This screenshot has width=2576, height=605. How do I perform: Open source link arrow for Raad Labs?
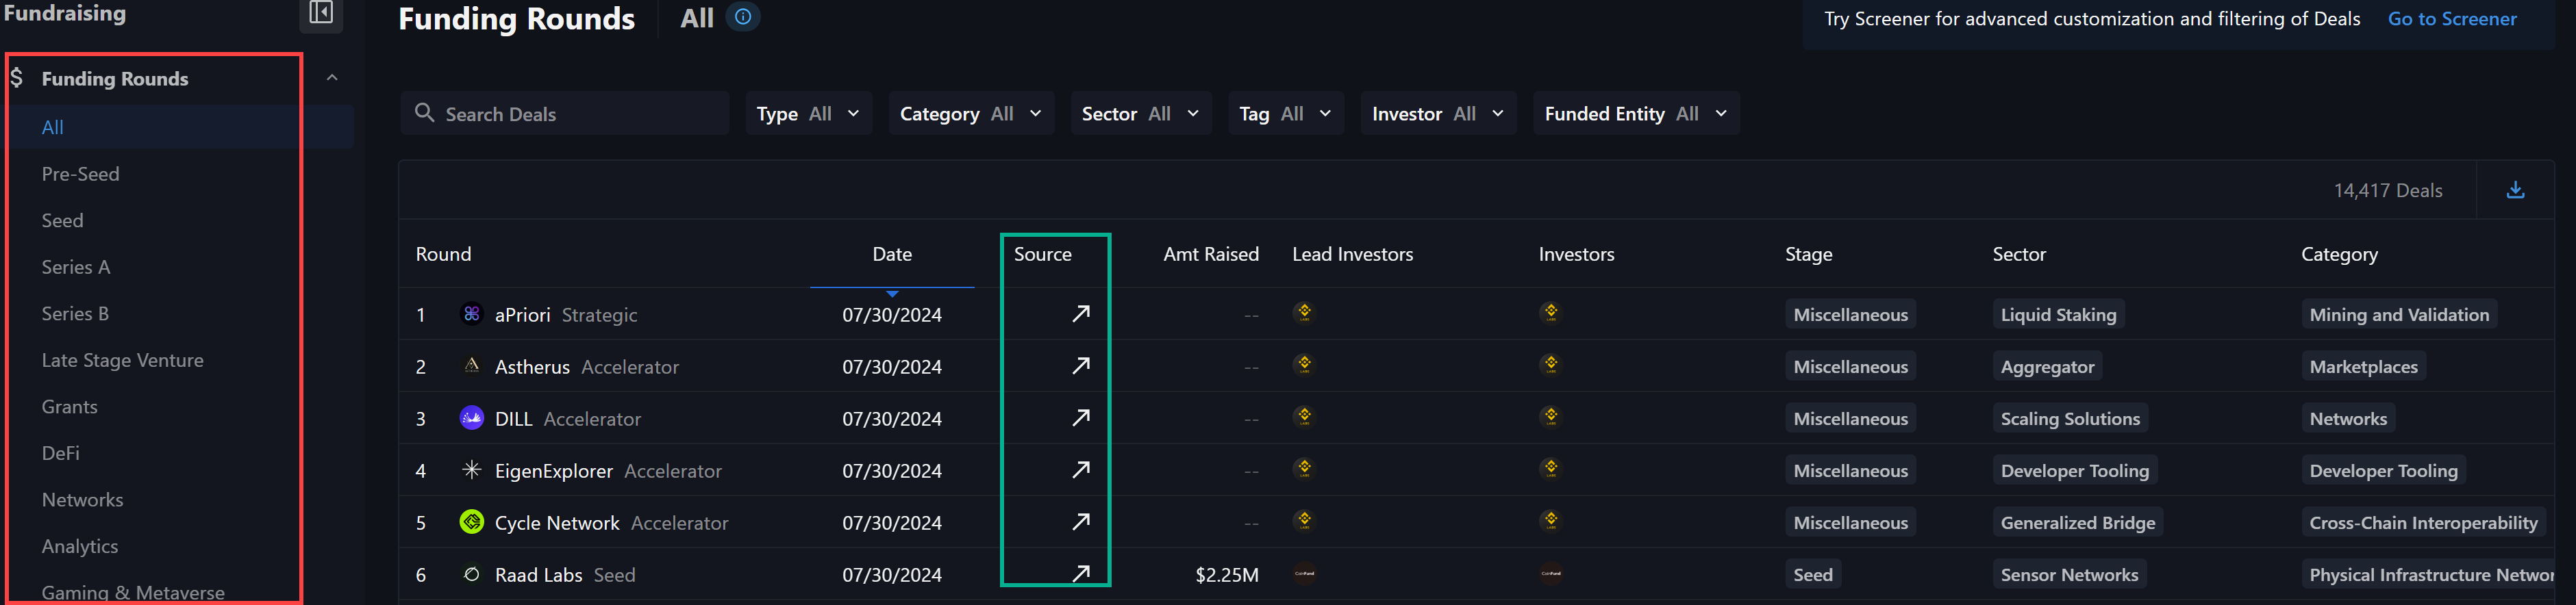[x=1081, y=574]
